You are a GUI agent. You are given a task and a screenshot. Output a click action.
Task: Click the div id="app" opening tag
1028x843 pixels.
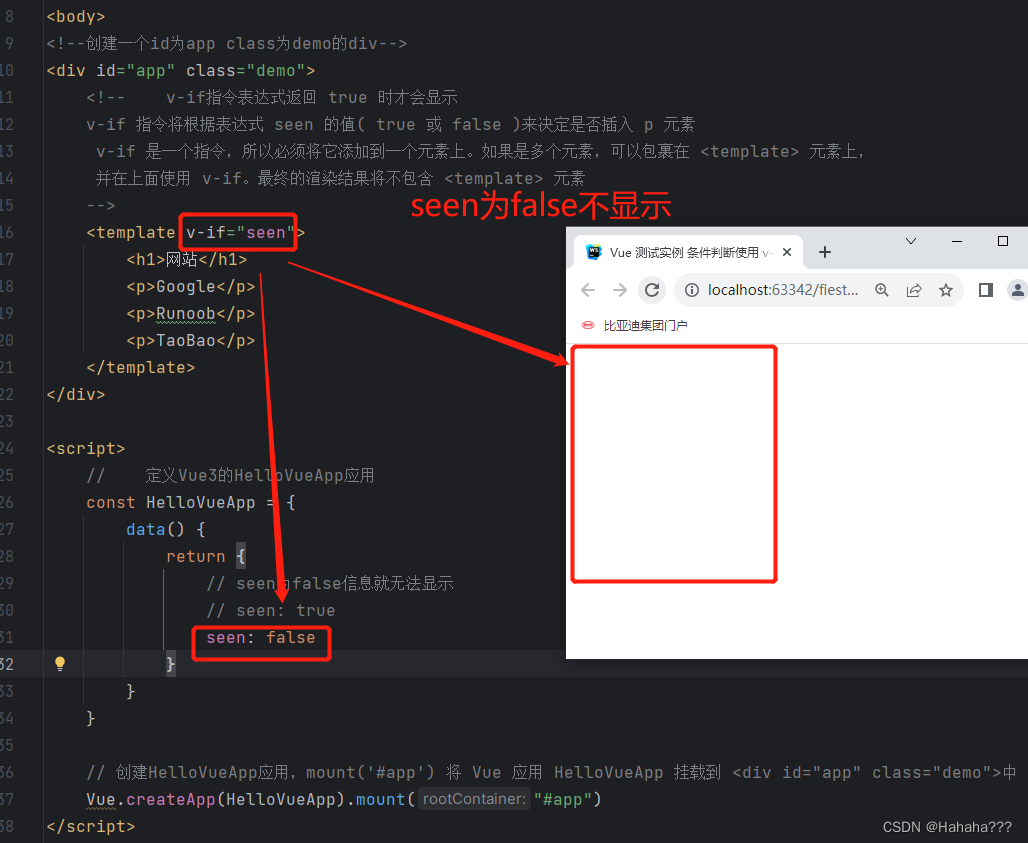pos(180,70)
